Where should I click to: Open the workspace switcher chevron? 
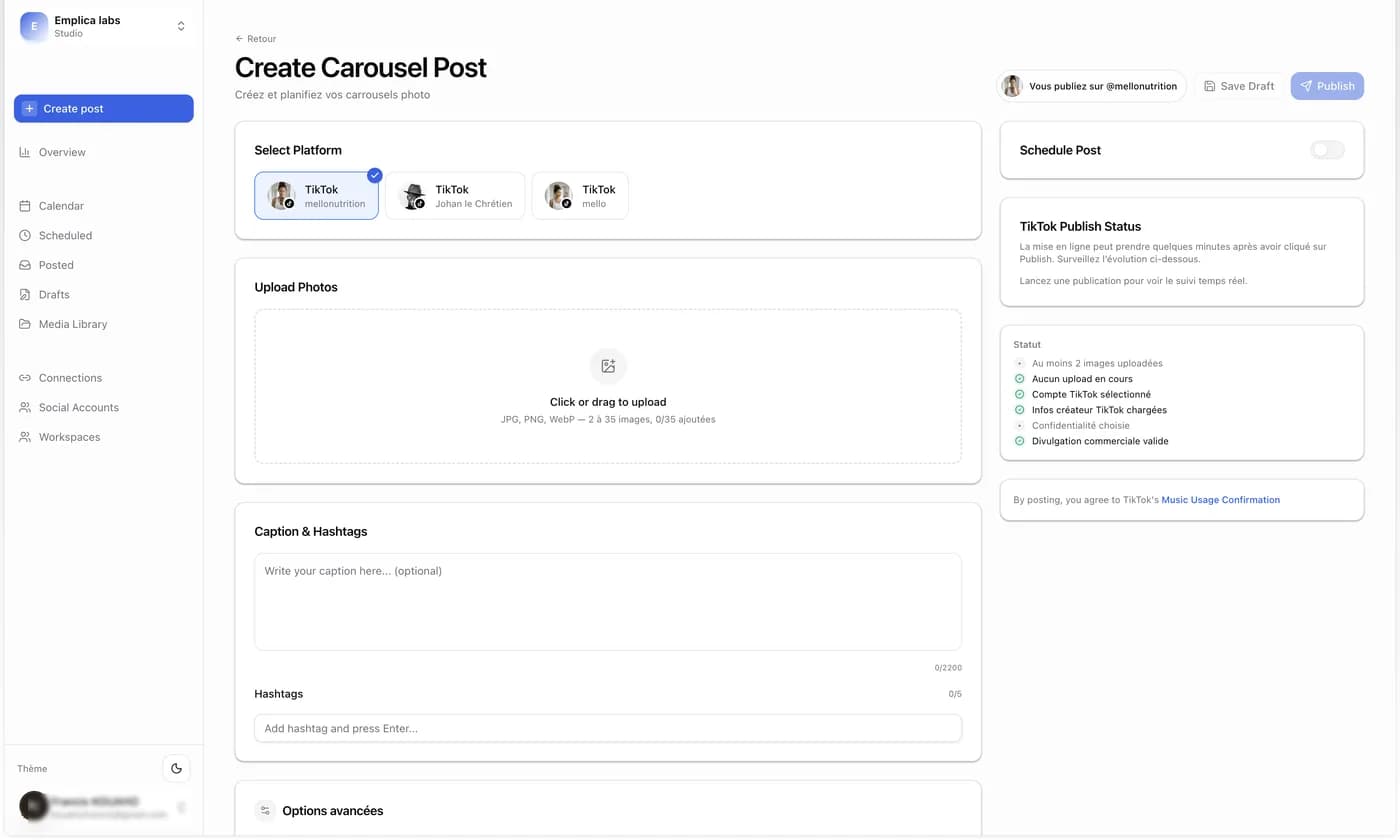[181, 26]
